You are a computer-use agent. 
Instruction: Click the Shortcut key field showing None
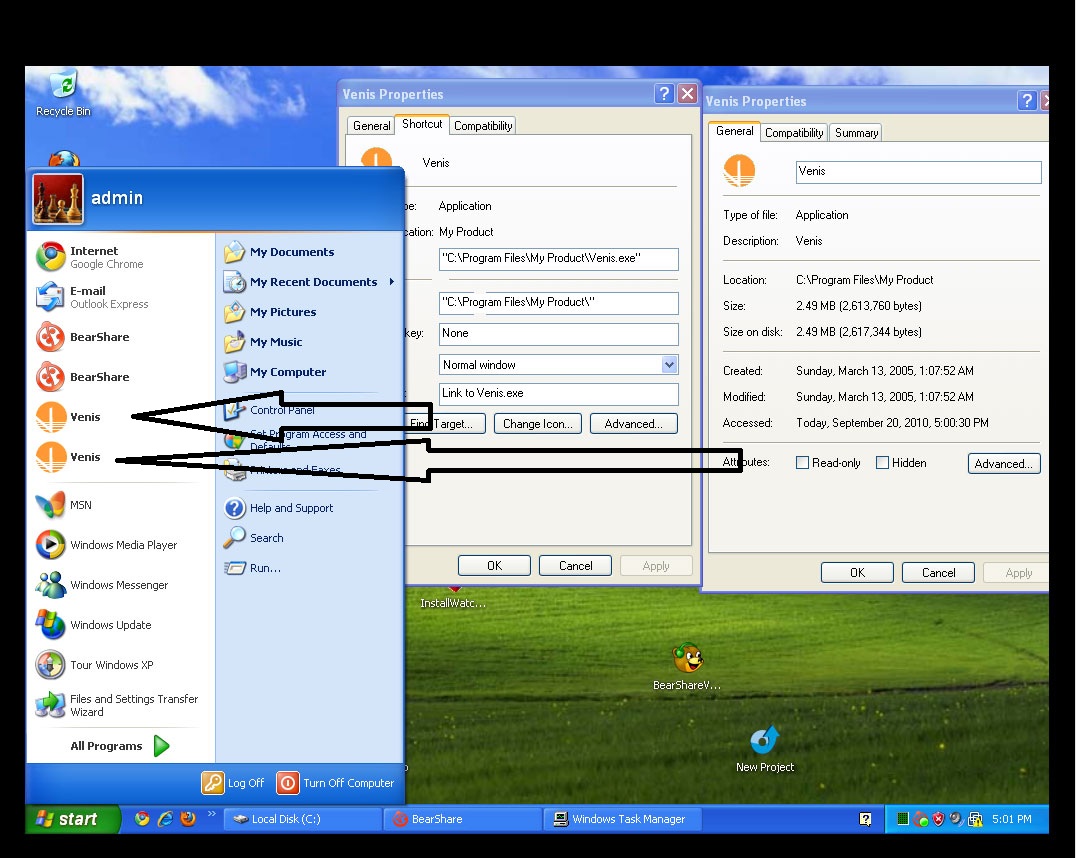tap(558, 334)
